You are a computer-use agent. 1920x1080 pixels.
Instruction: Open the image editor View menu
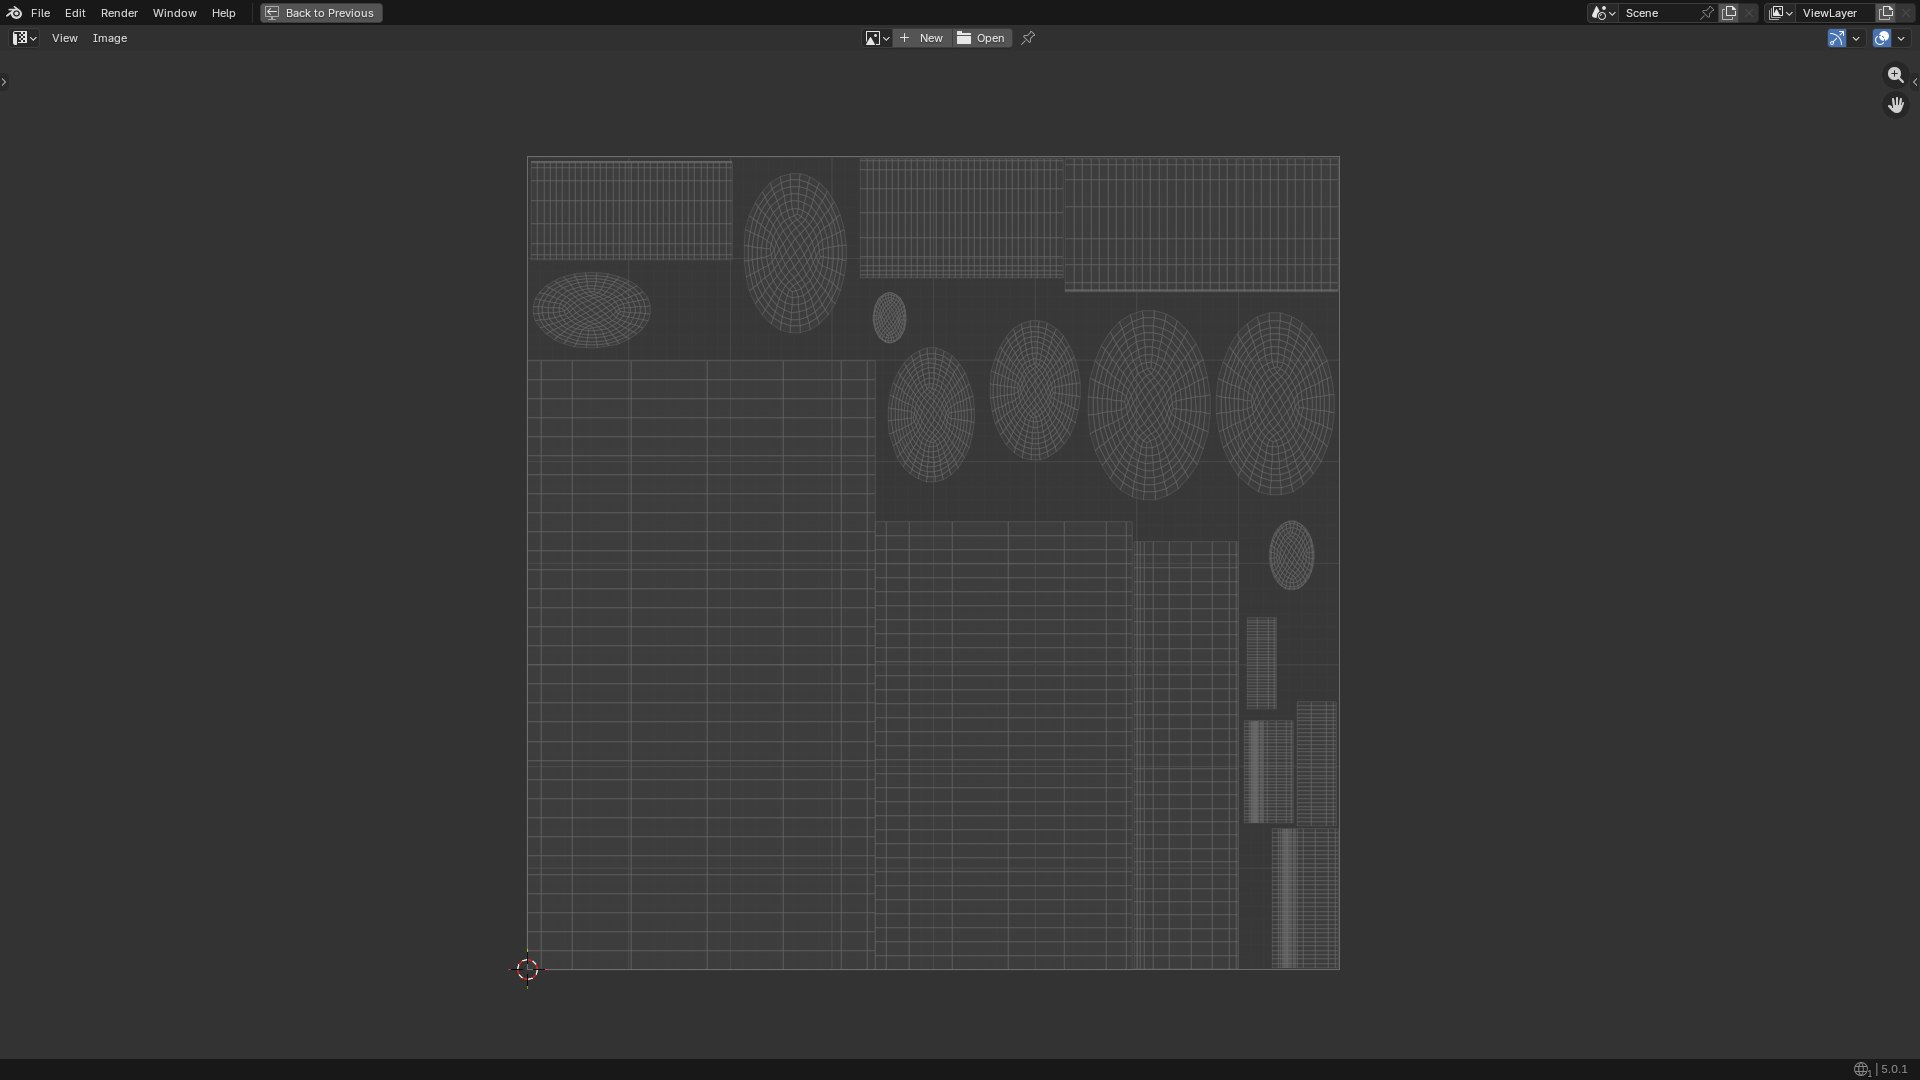tap(64, 38)
